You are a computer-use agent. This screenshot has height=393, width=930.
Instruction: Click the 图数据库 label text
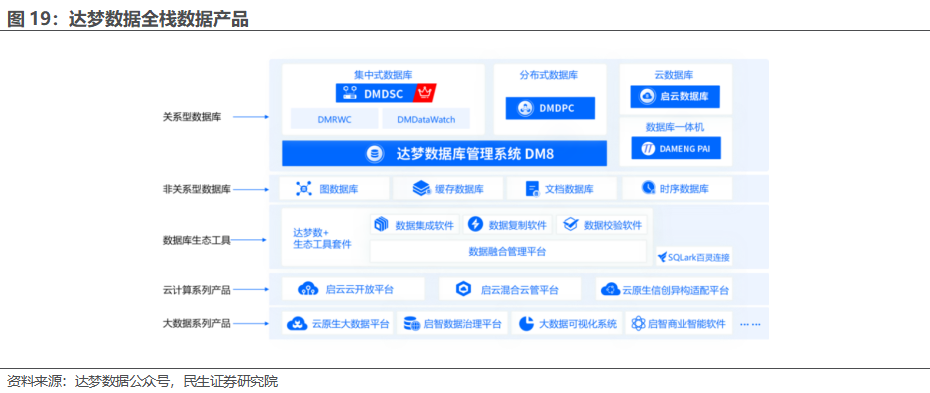[339, 190]
